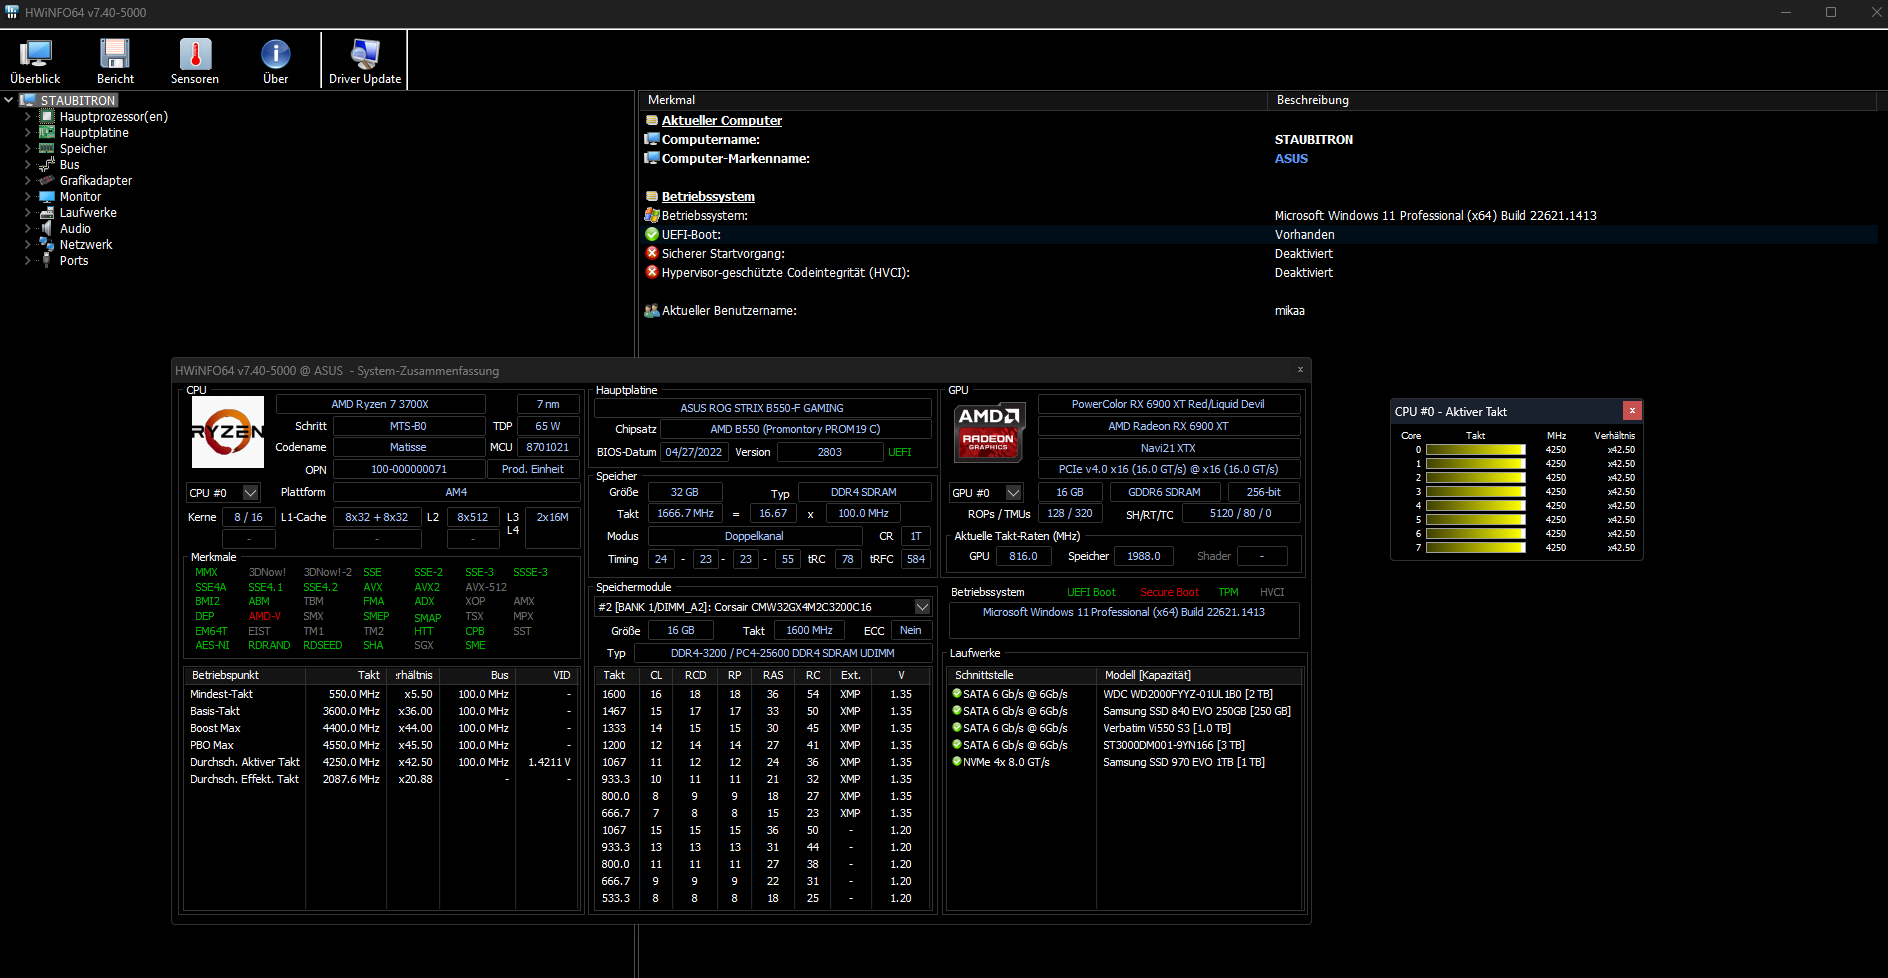Click the Ryzen logo in CPU section
This screenshot has width=1888, height=978.
coord(228,432)
